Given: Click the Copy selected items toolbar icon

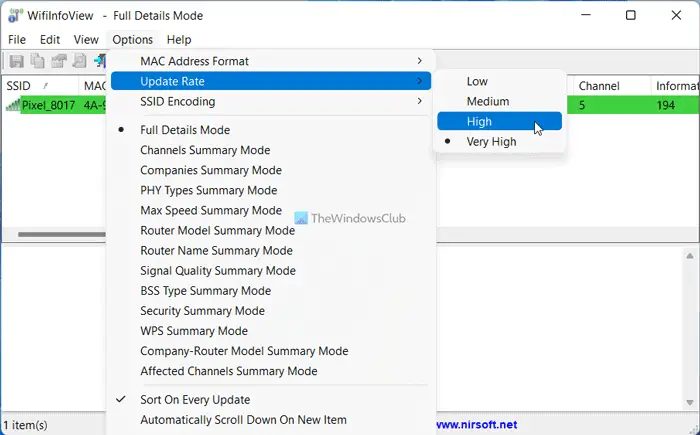Looking at the screenshot, I should (38, 61).
